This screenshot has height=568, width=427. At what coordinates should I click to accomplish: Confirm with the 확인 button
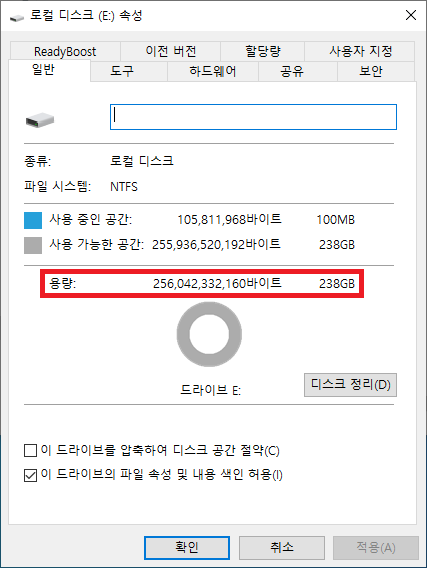(187, 548)
